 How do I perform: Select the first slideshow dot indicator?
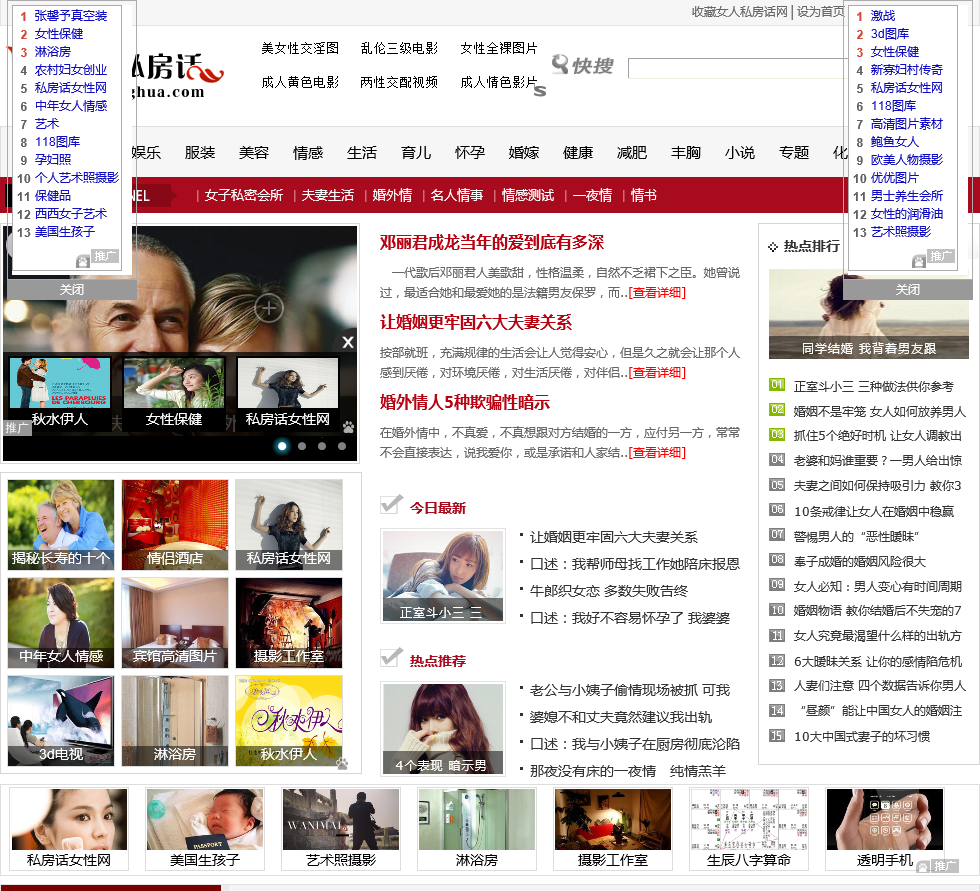coord(282,446)
